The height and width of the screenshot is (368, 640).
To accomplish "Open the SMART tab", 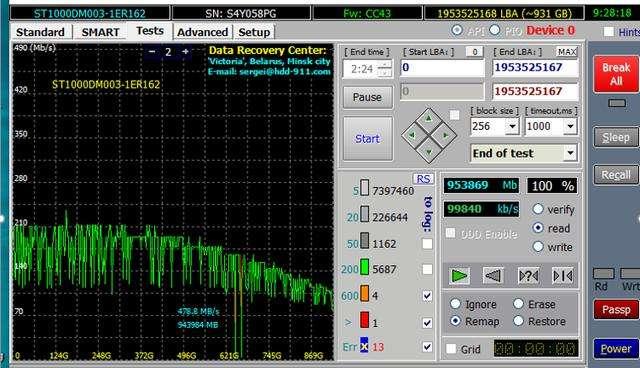I will tap(100, 32).
